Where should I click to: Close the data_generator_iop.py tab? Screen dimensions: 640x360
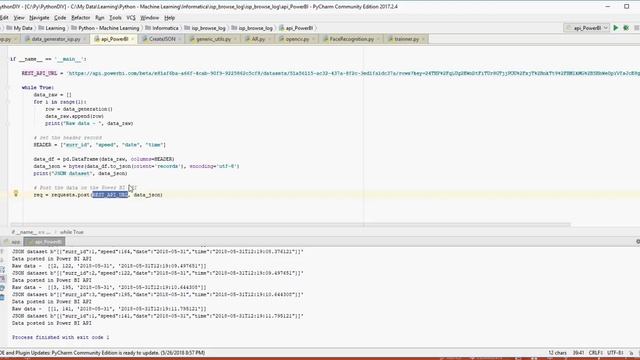84,39
